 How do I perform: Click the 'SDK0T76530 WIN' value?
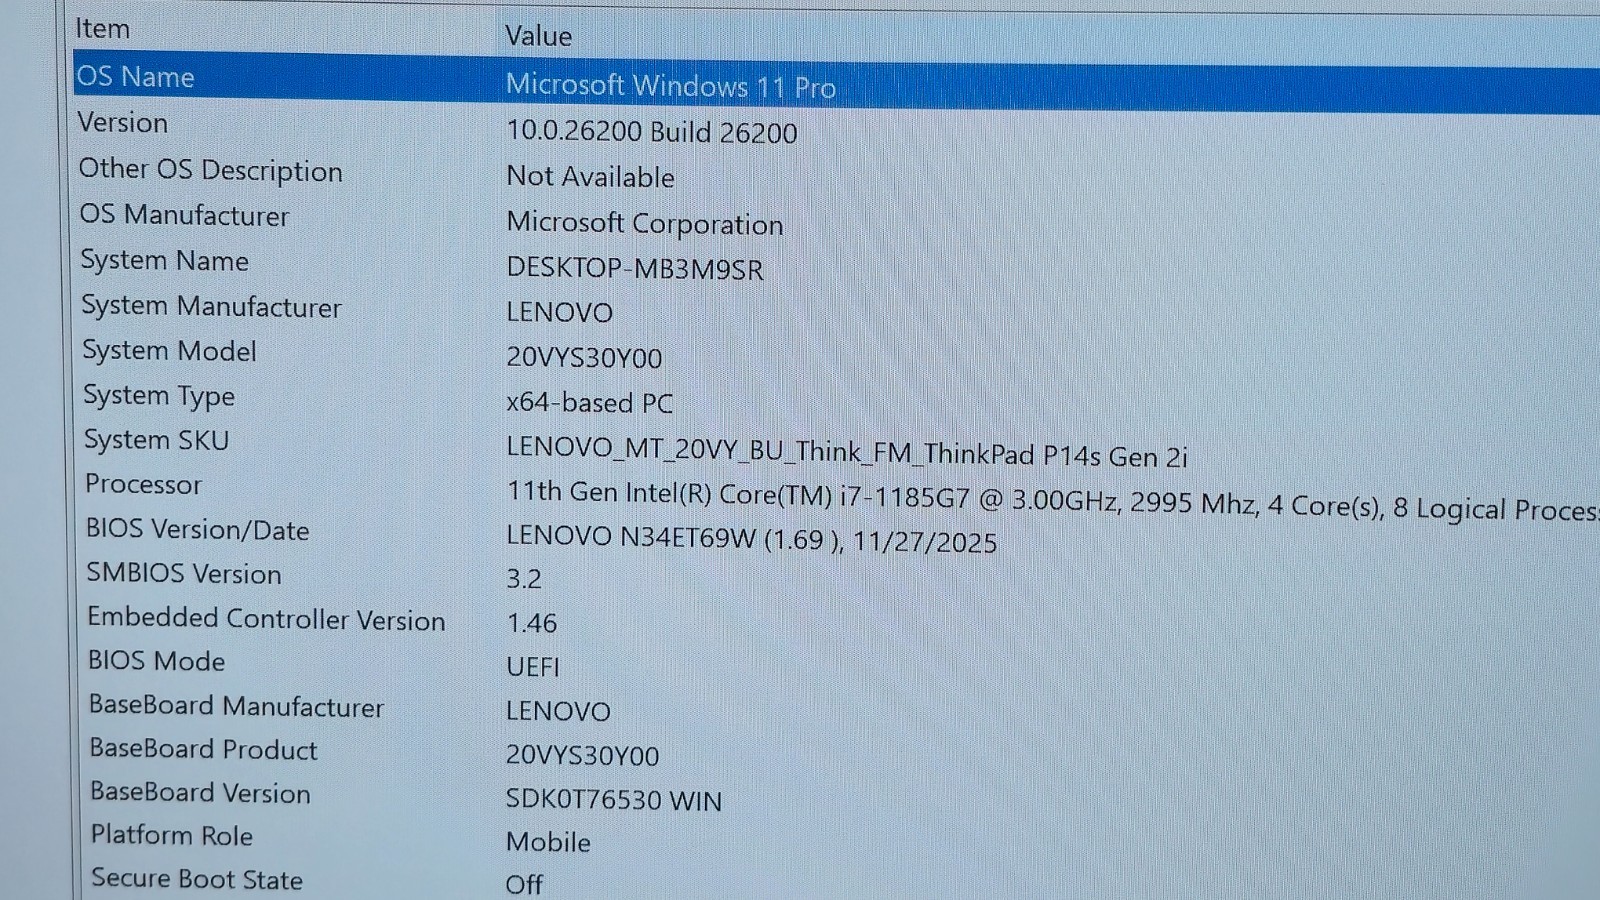coord(614,800)
